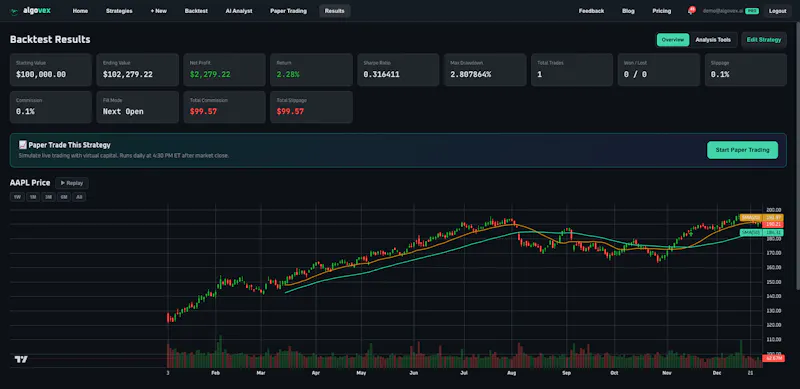
Task: Click the TradingView logo on chart
Action: click(21, 359)
